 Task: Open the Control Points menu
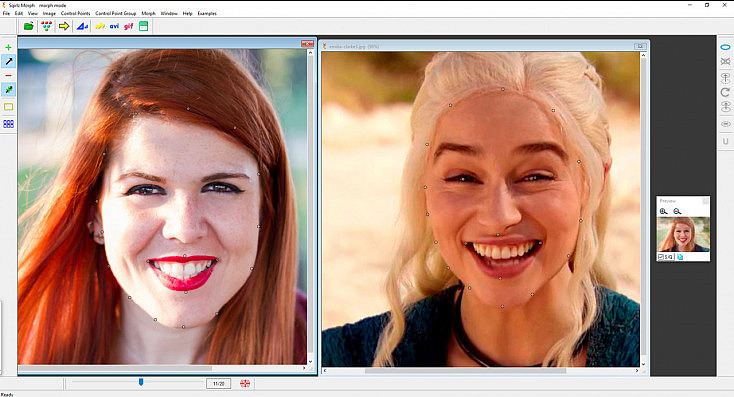point(75,13)
